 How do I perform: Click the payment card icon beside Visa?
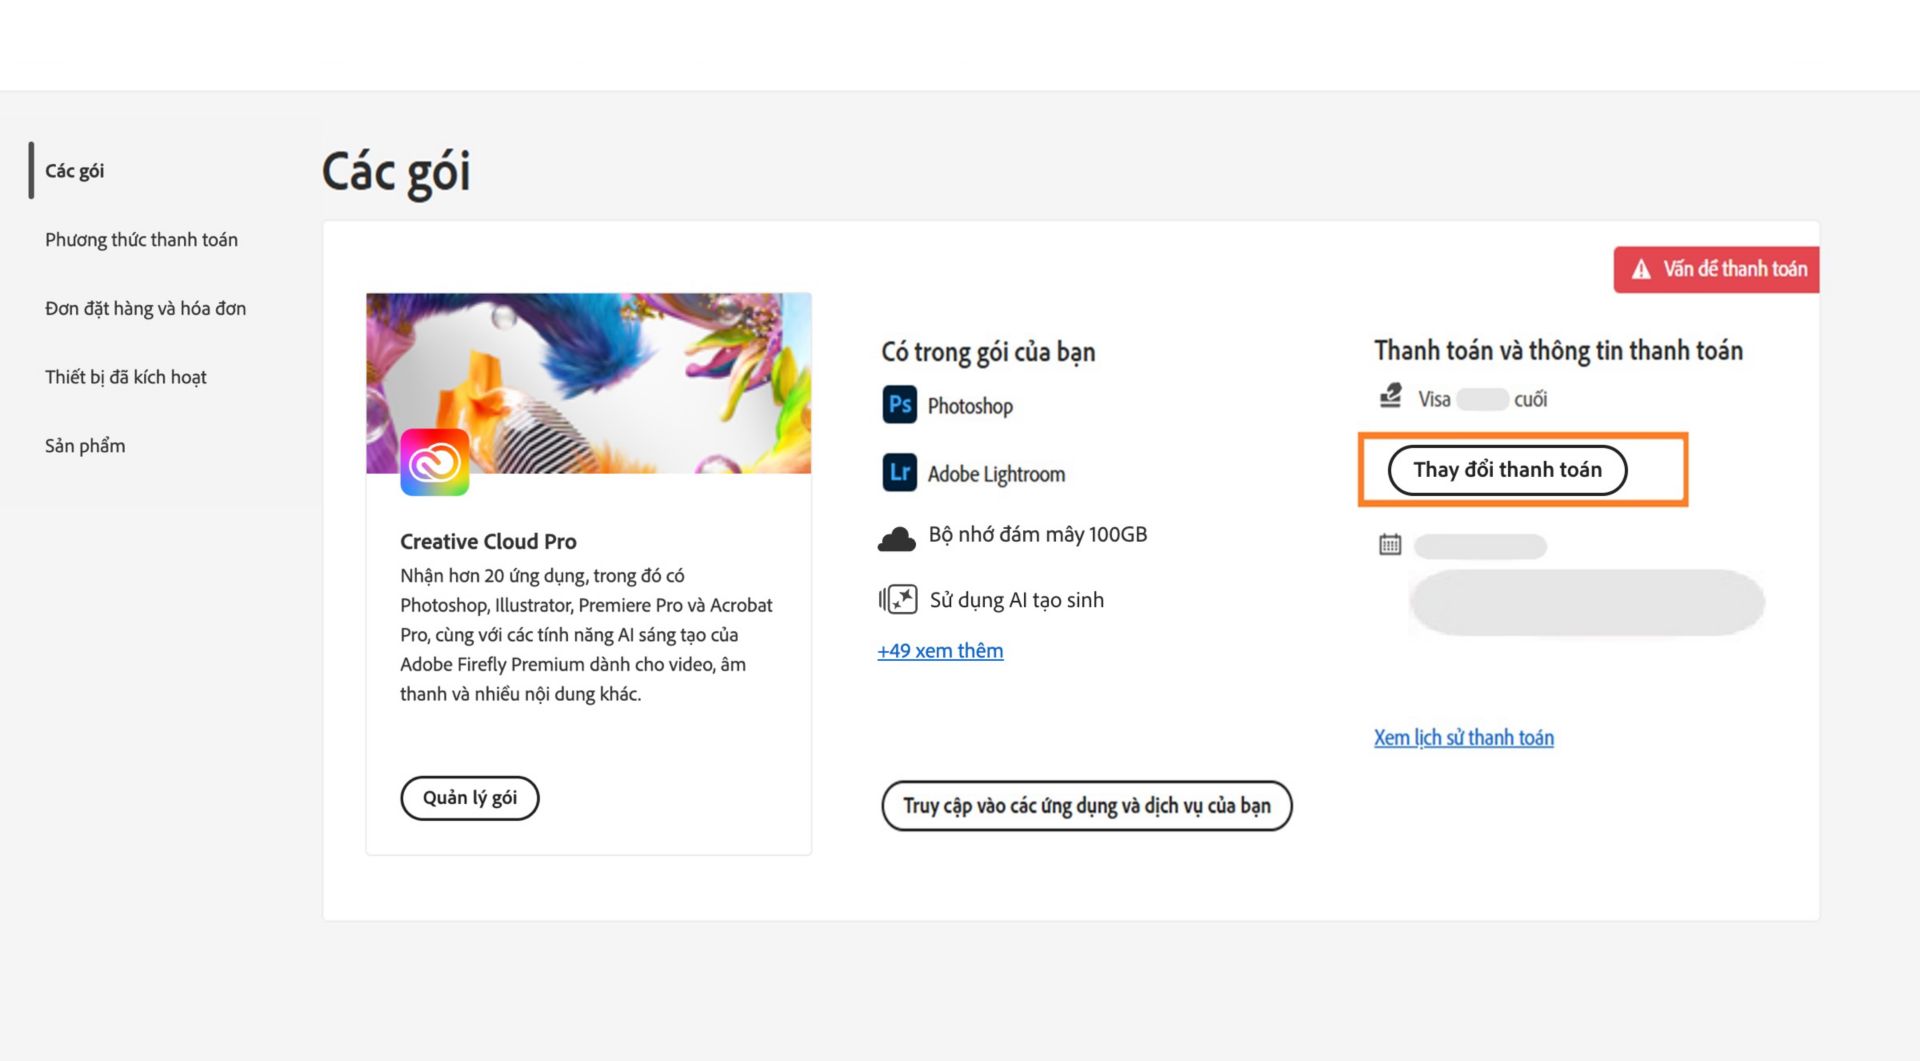[1390, 397]
